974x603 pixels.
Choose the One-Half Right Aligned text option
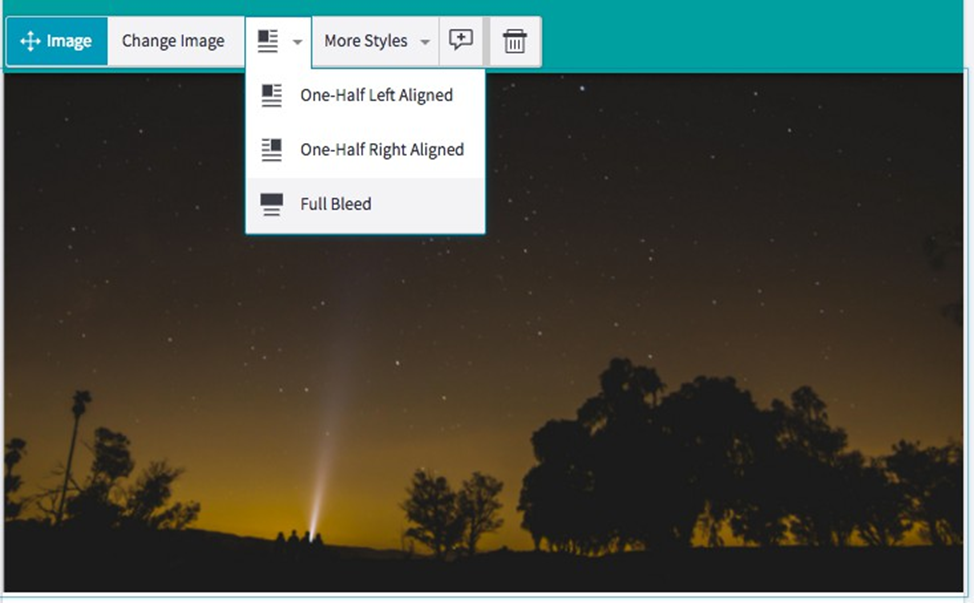tap(382, 150)
